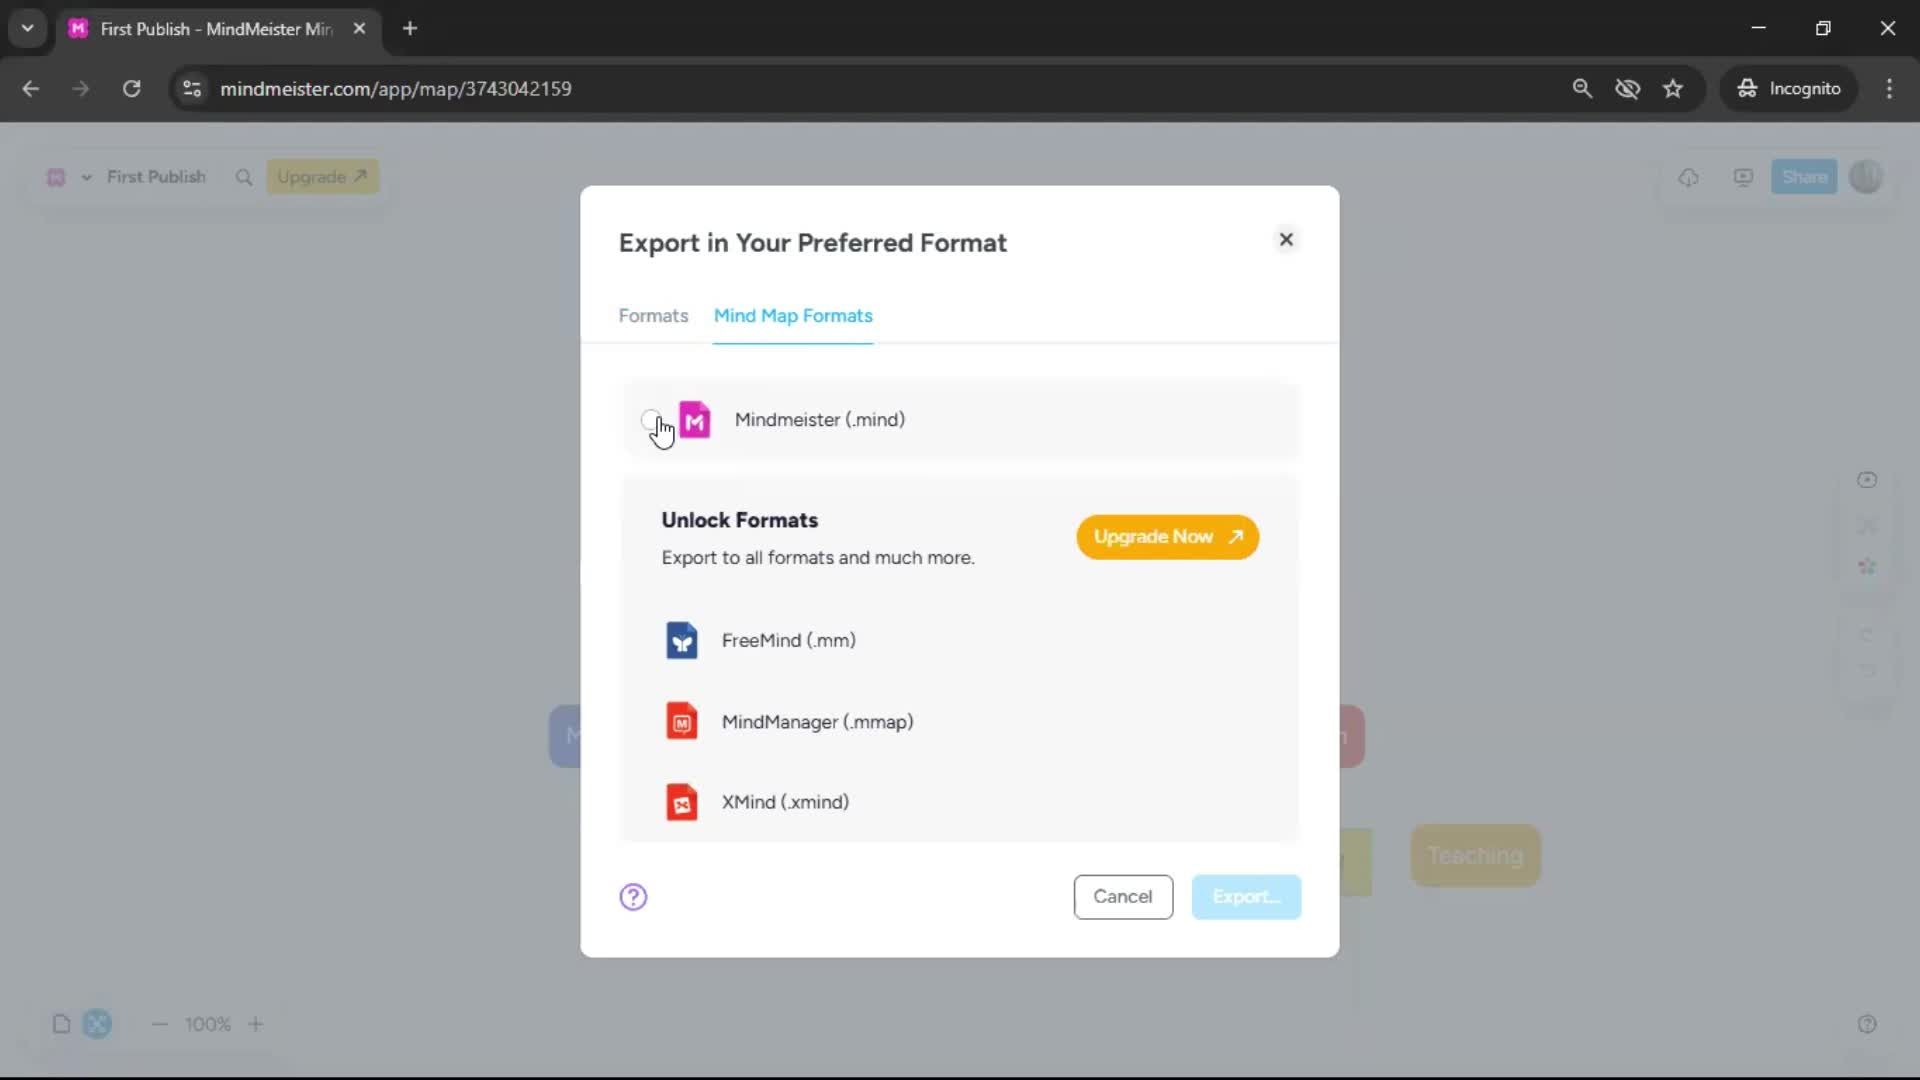Click the Upgrade Now button

pos(1167,537)
